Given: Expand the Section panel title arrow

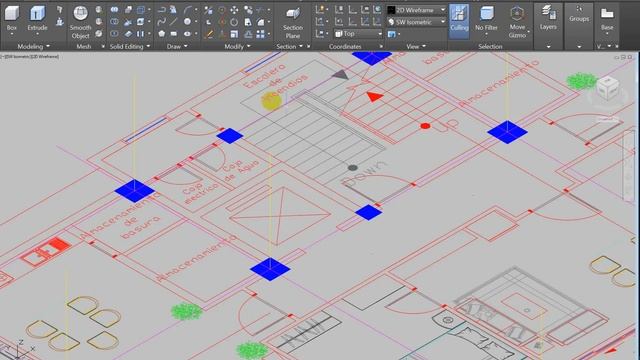Looking at the screenshot, I should [x=301, y=47].
